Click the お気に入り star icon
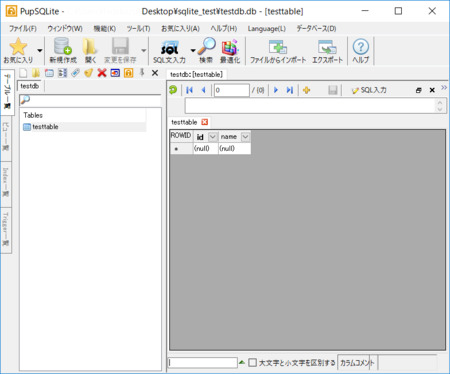 (18, 47)
